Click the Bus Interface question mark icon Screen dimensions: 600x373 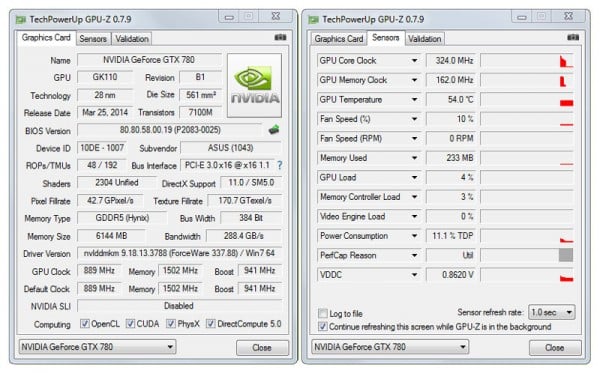[x=280, y=165]
